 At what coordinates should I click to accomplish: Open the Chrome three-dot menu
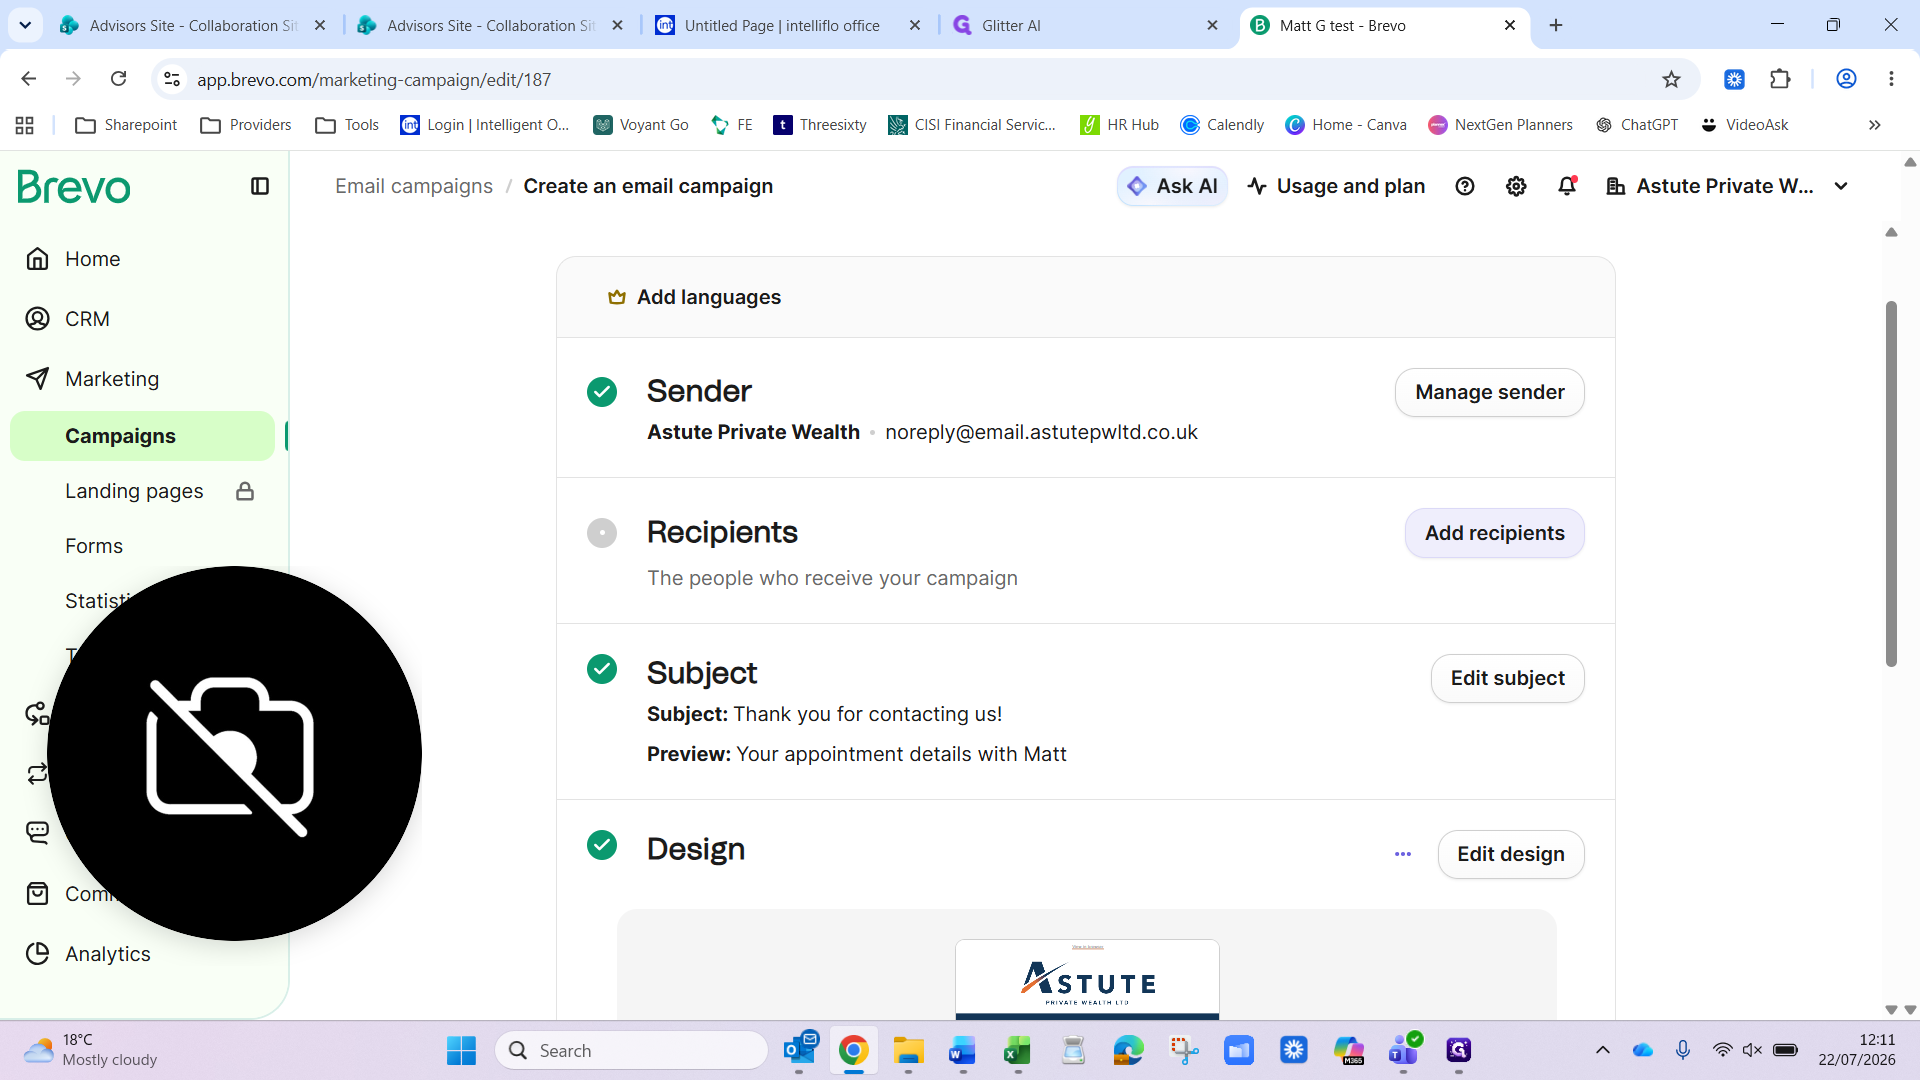[x=1891, y=79]
